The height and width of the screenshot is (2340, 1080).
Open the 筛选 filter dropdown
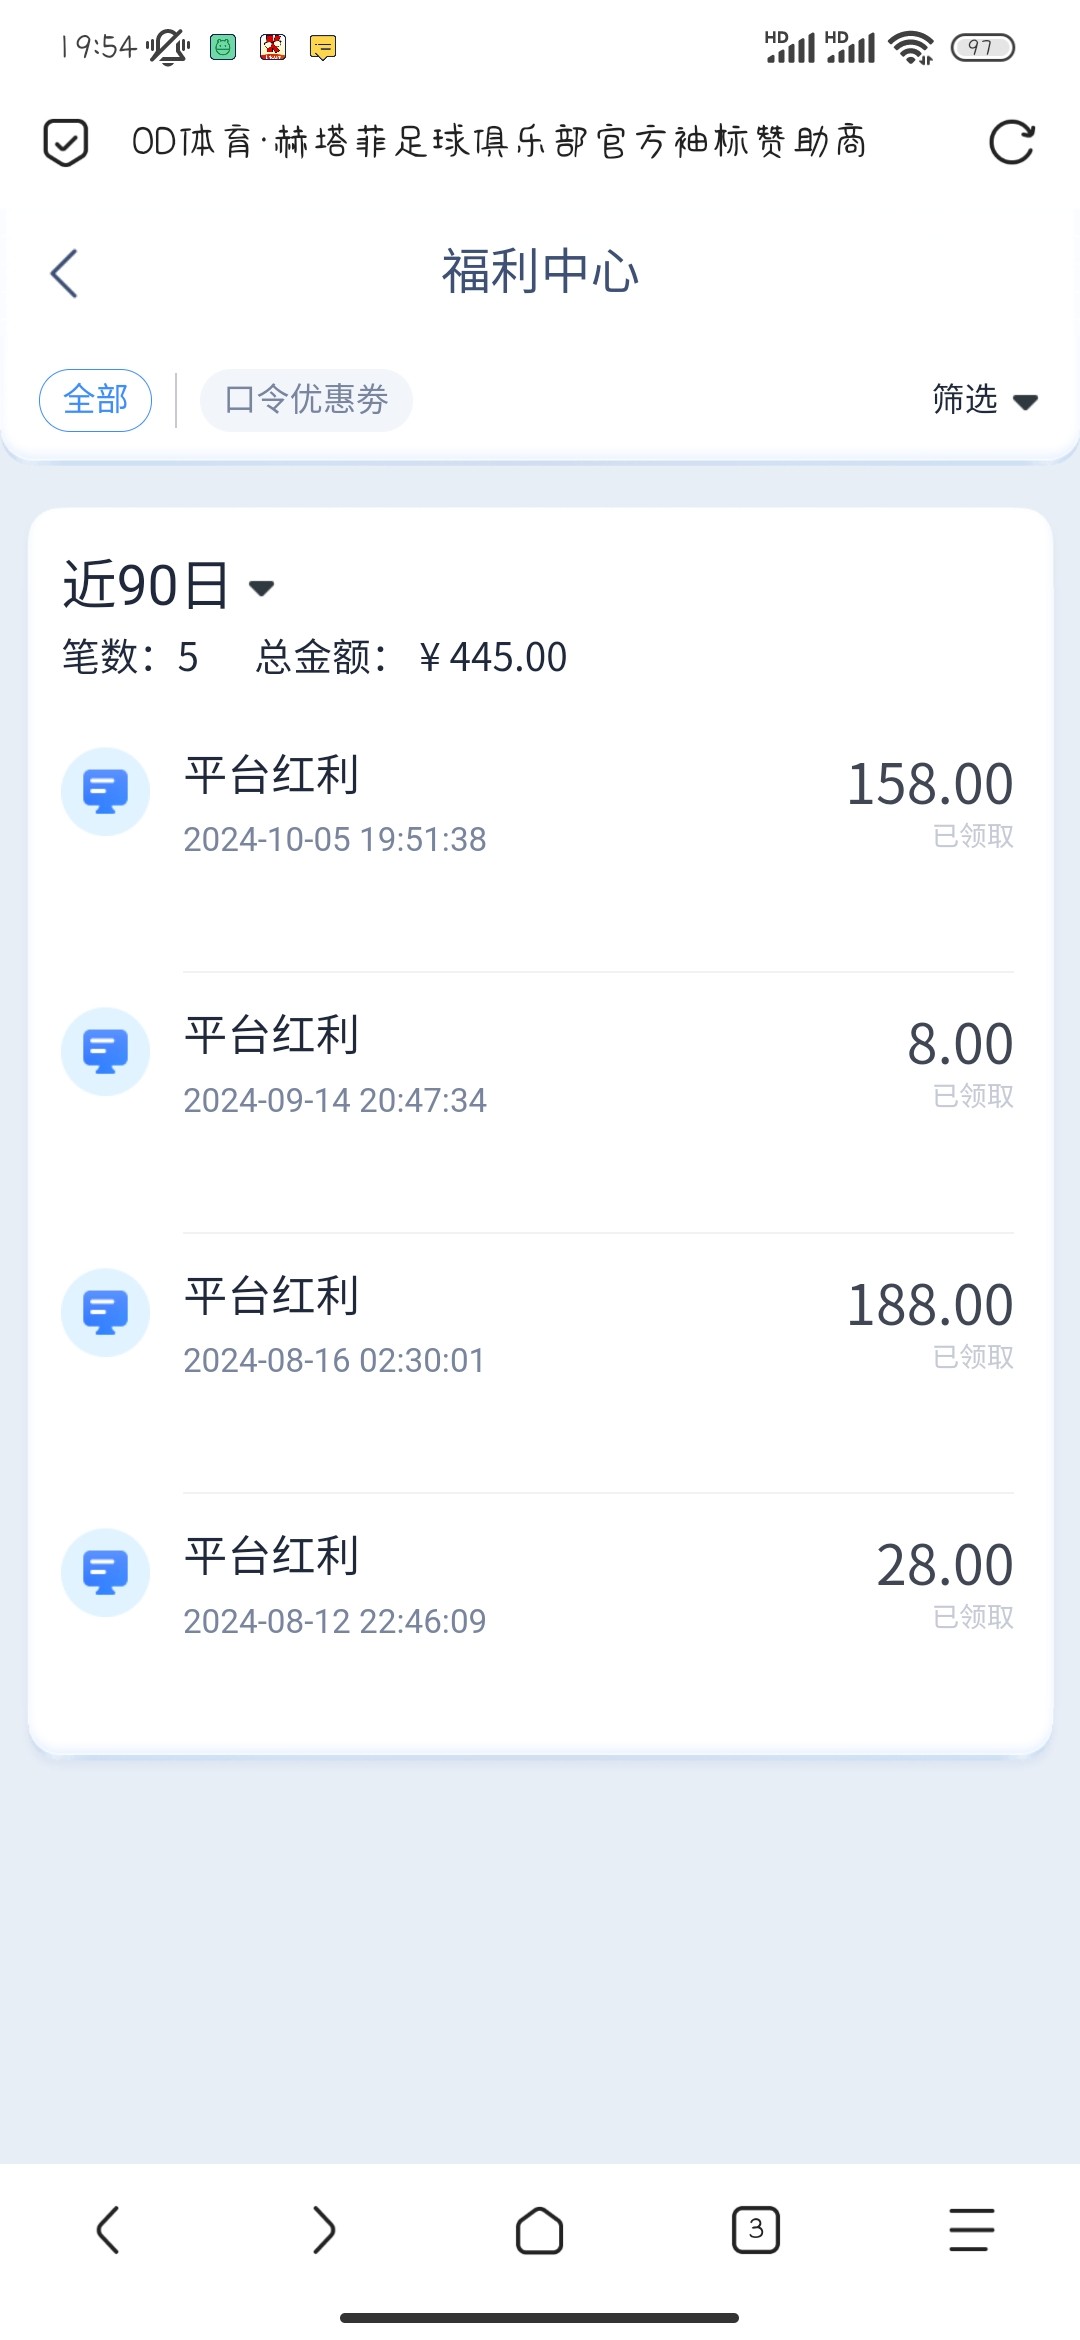(x=966, y=400)
